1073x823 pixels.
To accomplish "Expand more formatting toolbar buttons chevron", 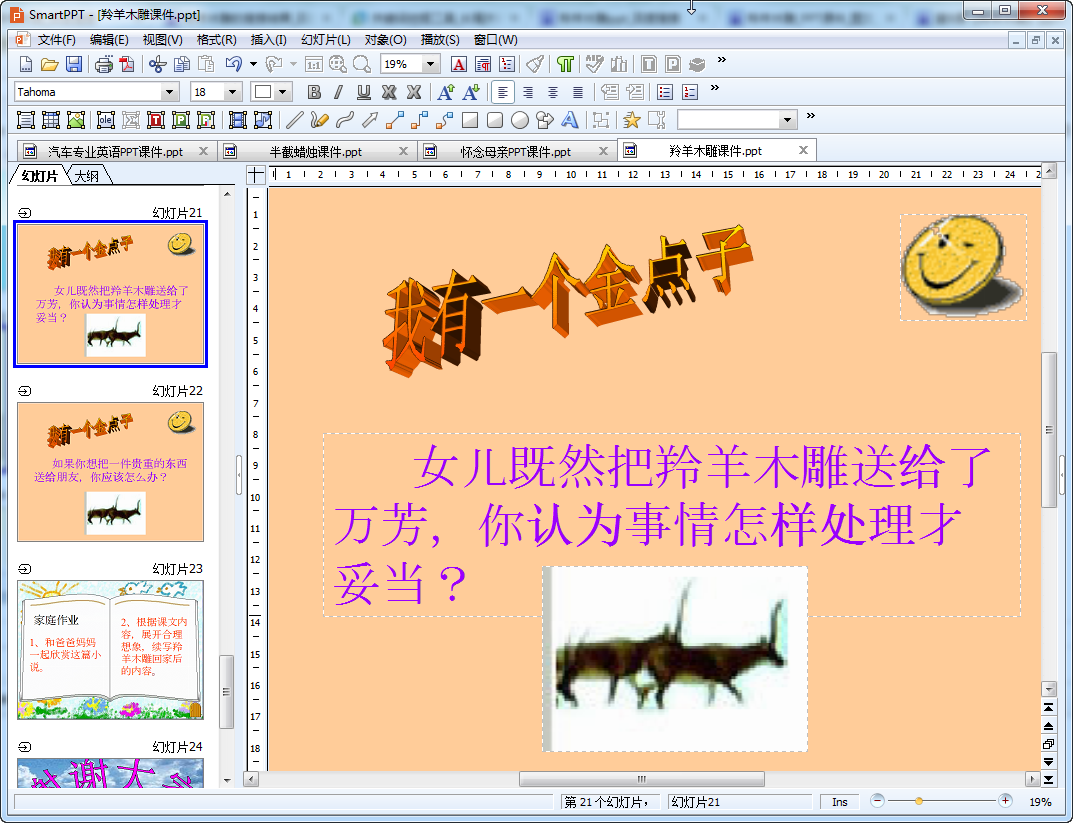I will pos(715,88).
